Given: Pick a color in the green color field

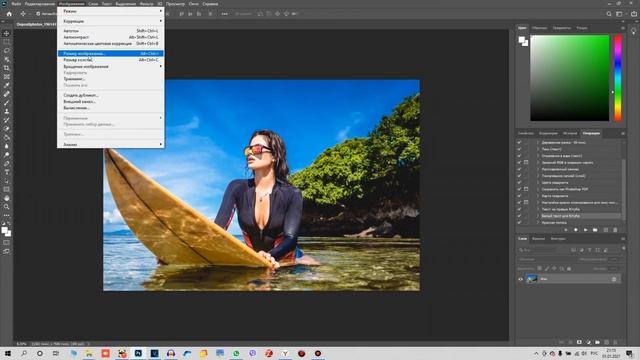Looking at the screenshot, I should (569, 78).
